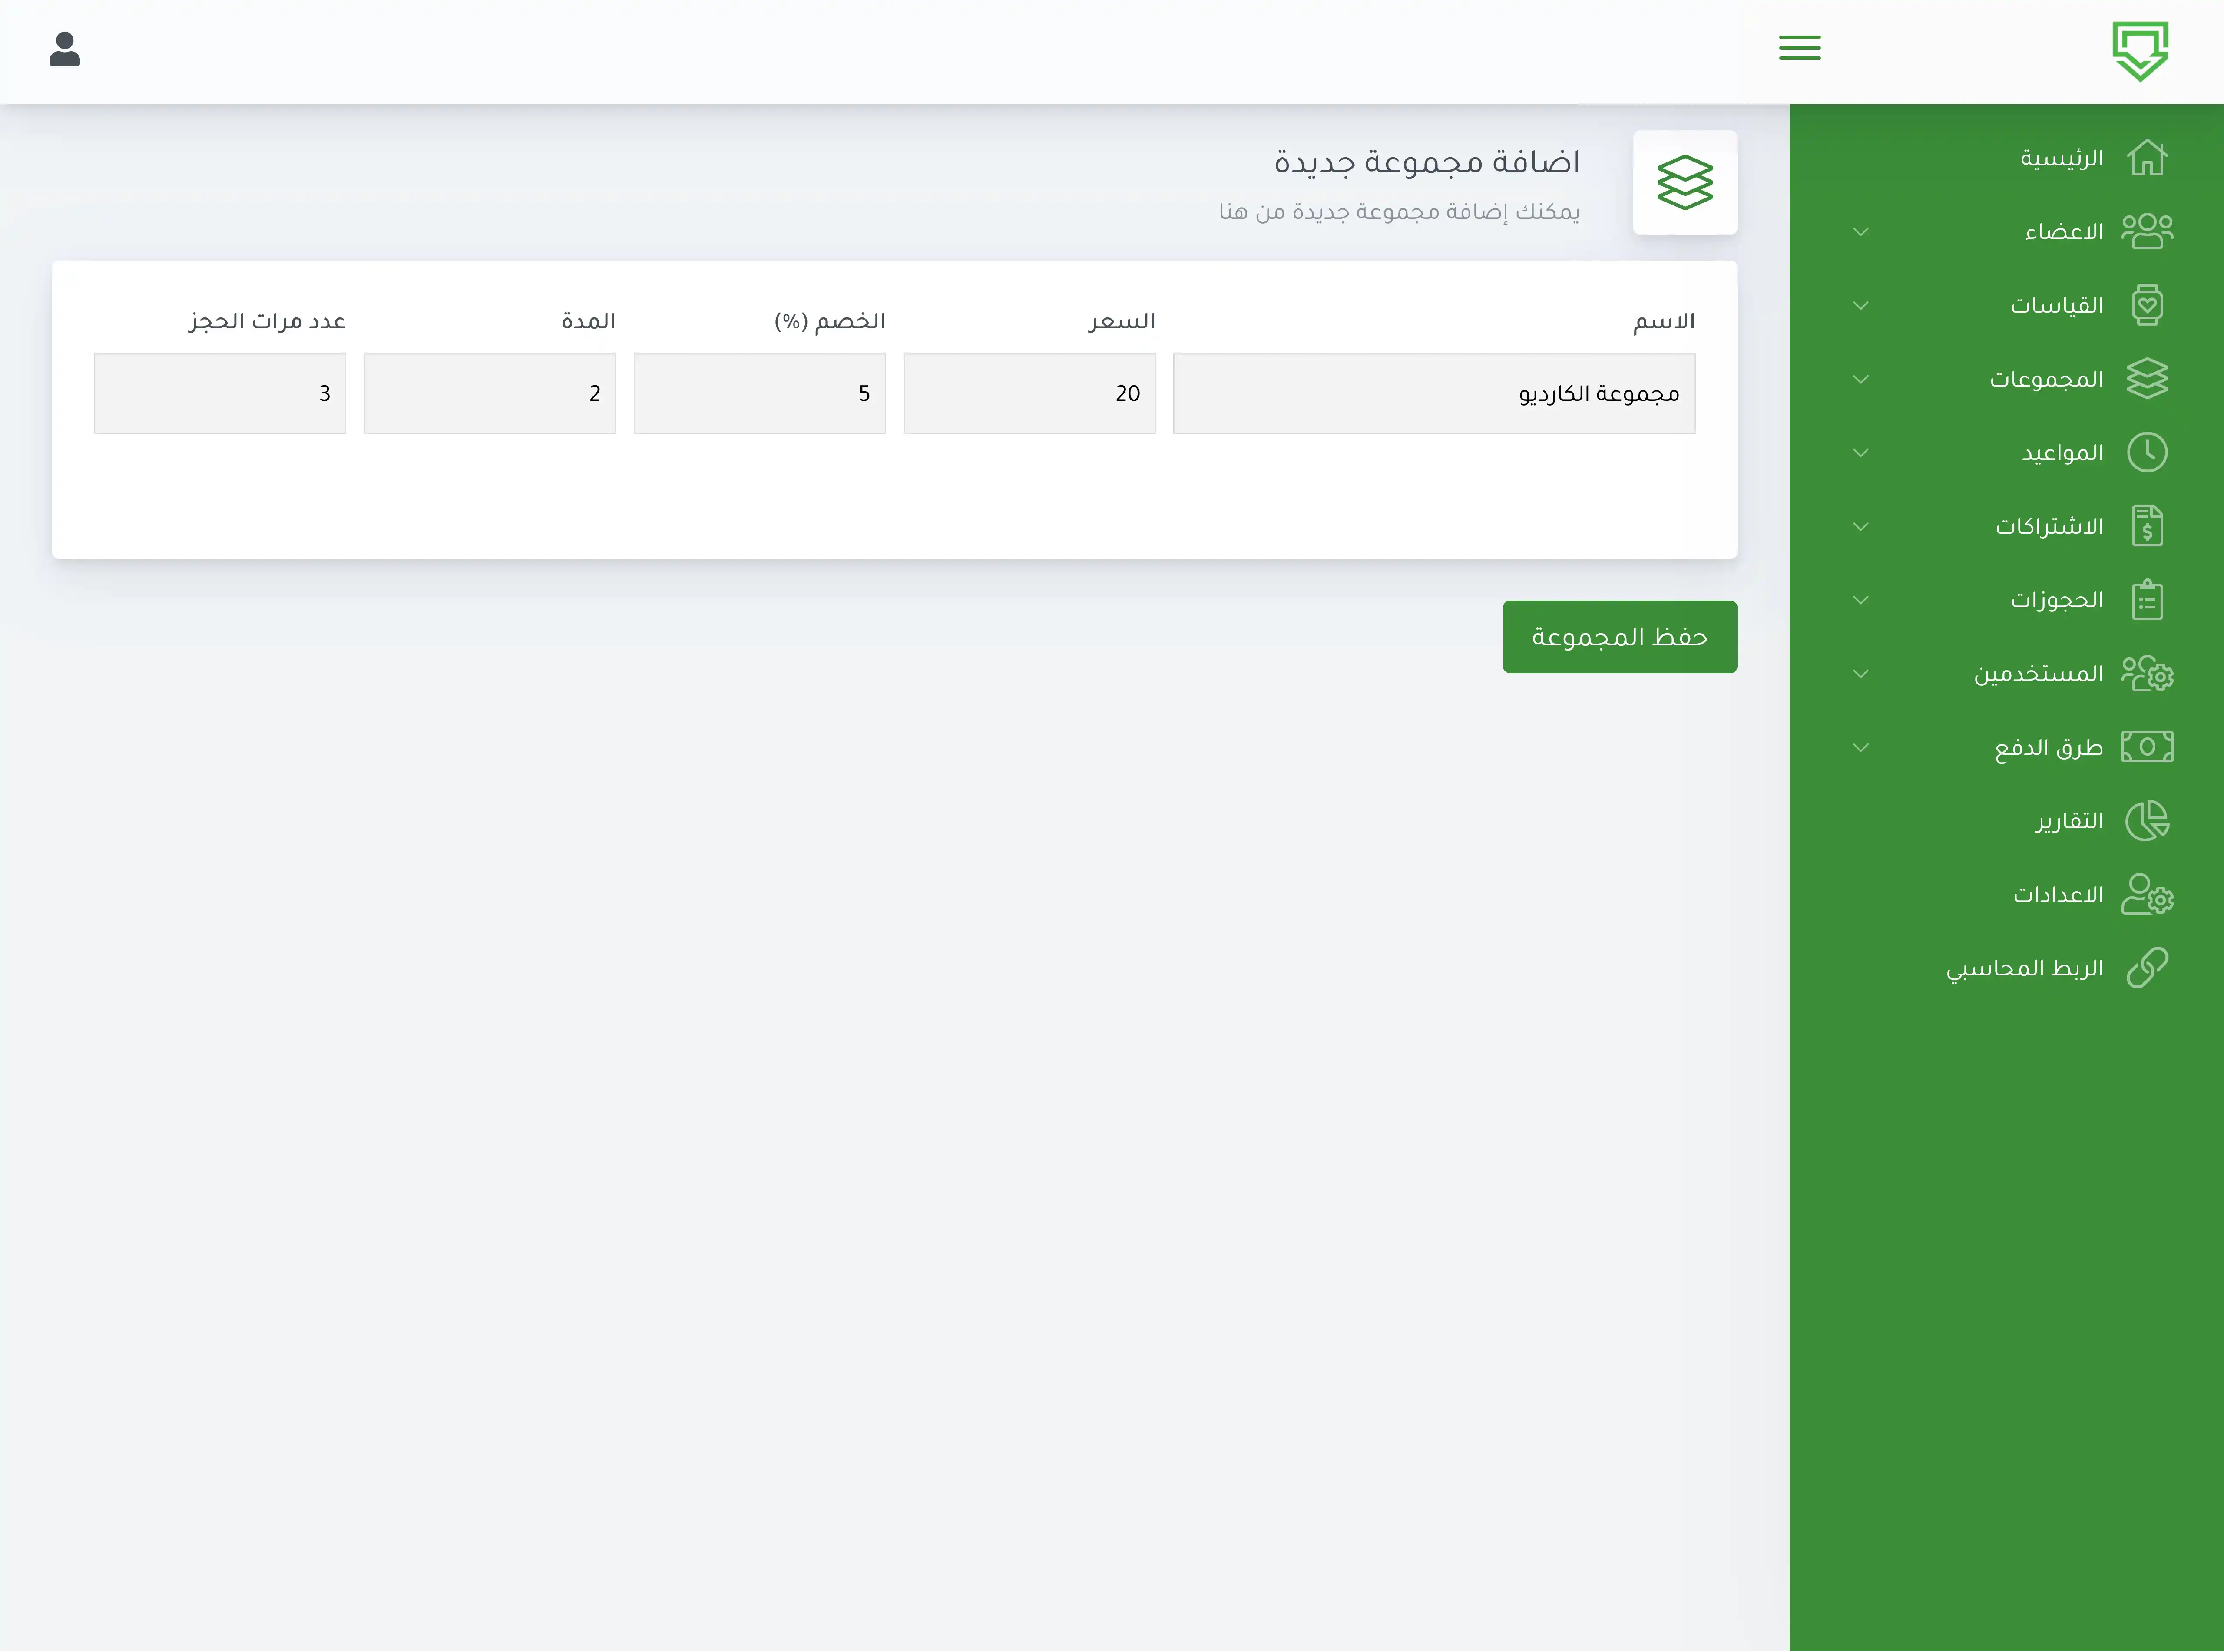Focus the الاسم name input field
The width and height of the screenshot is (2224, 1652).
click(x=1434, y=393)
